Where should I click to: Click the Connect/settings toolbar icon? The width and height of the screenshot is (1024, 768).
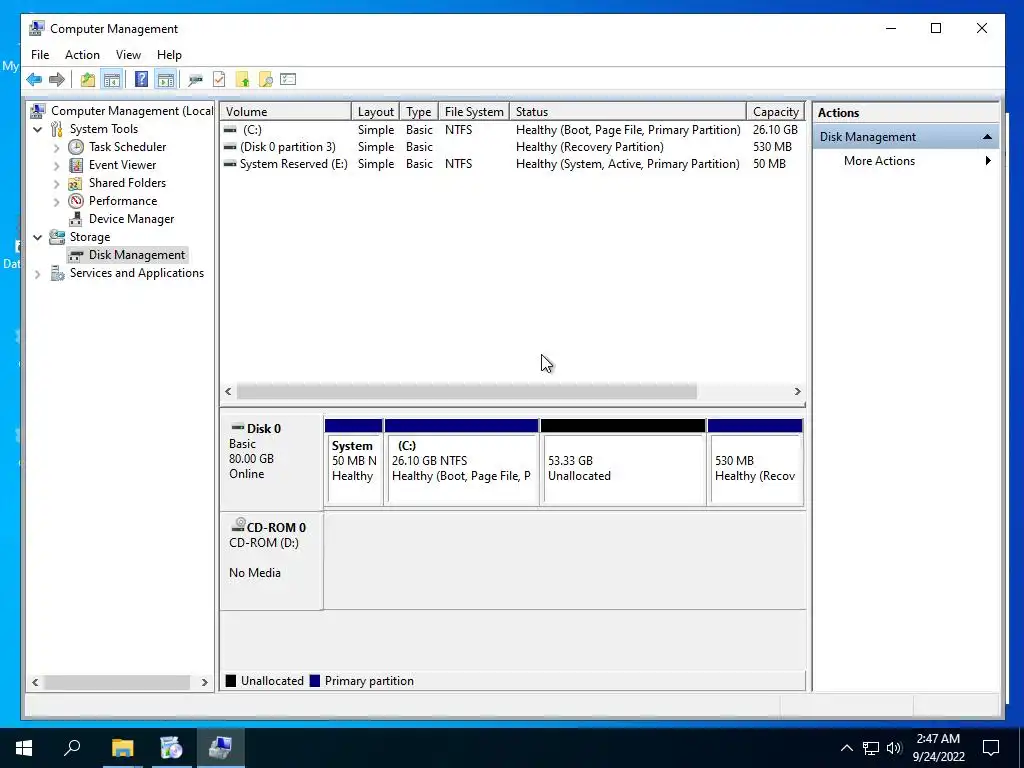coord(195,80)
